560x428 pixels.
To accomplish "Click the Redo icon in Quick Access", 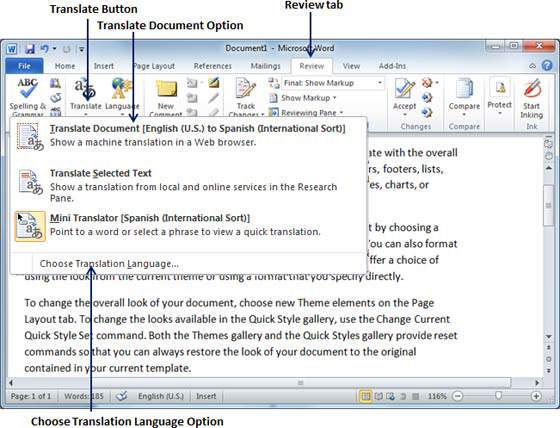I will (x=66, y=49).
